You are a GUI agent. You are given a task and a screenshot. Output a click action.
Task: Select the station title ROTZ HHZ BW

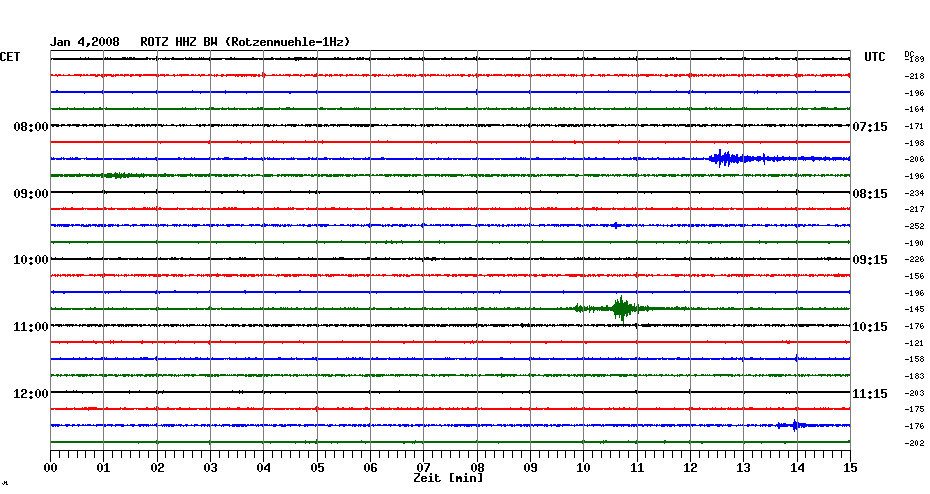tap(179, 42)
